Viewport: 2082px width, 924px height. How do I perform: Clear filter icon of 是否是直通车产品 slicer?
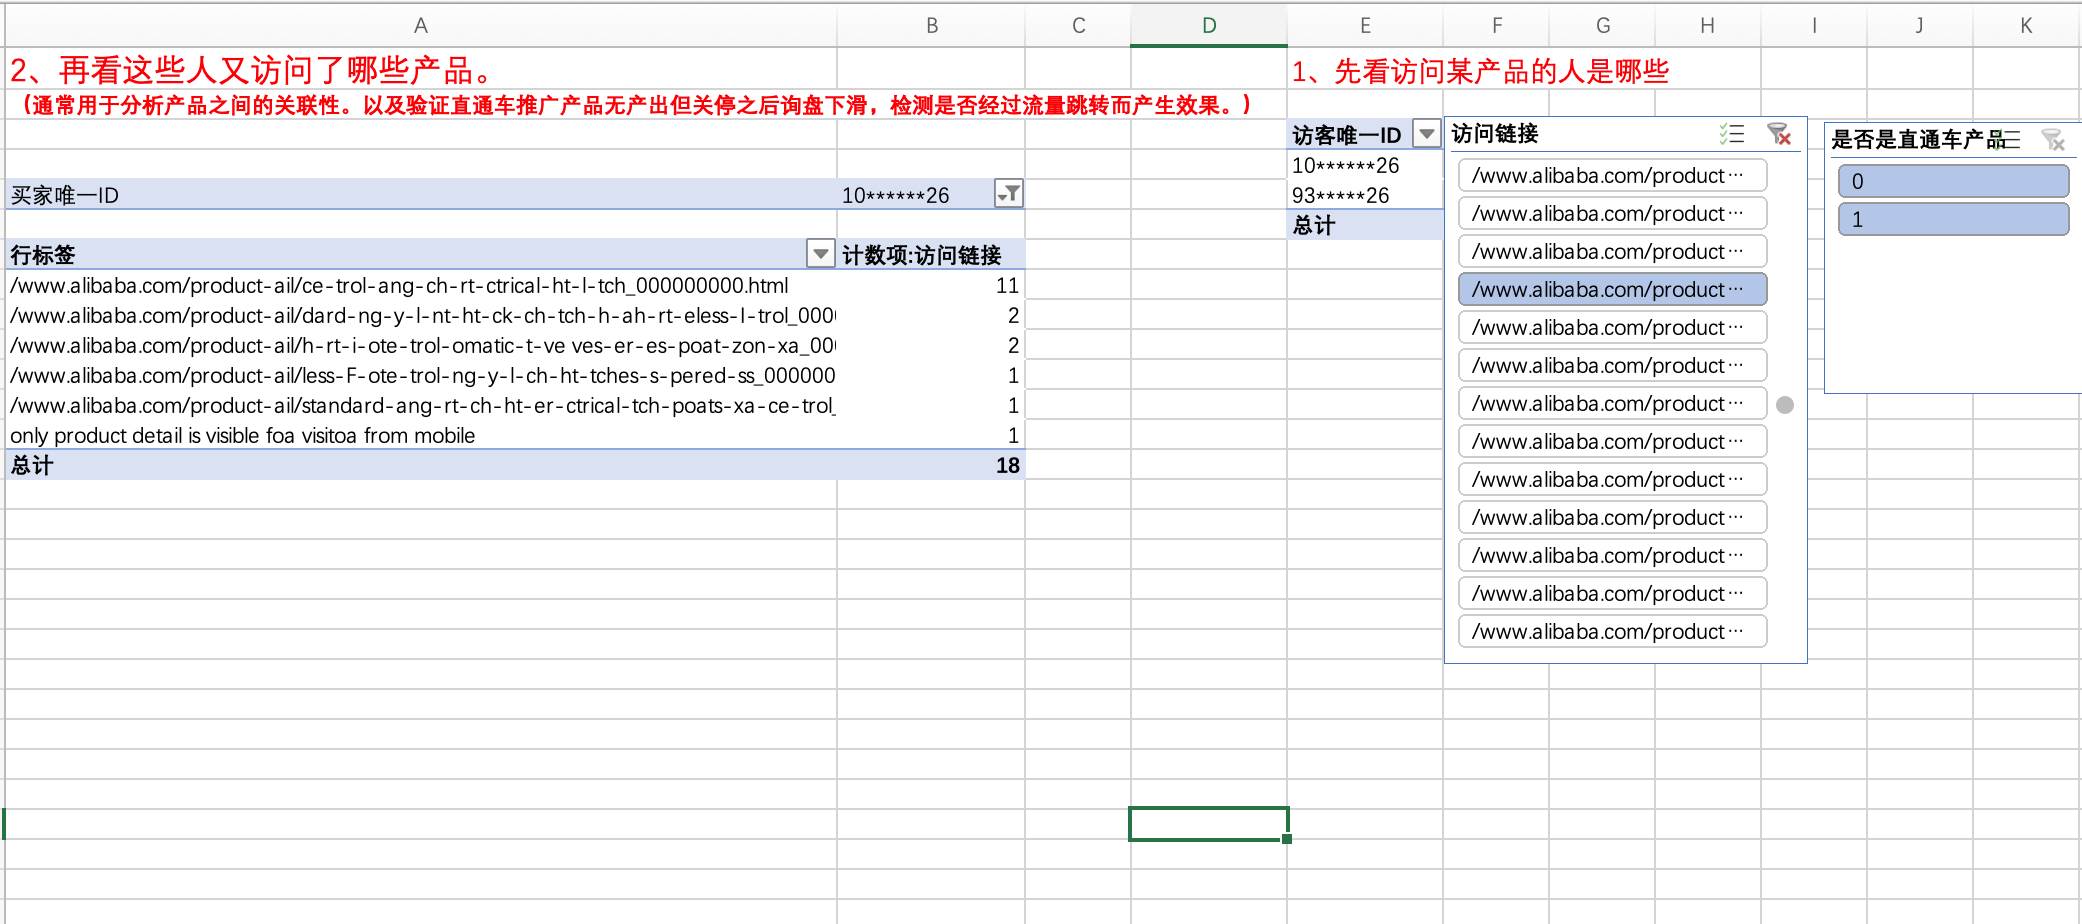click(2053, 139)
